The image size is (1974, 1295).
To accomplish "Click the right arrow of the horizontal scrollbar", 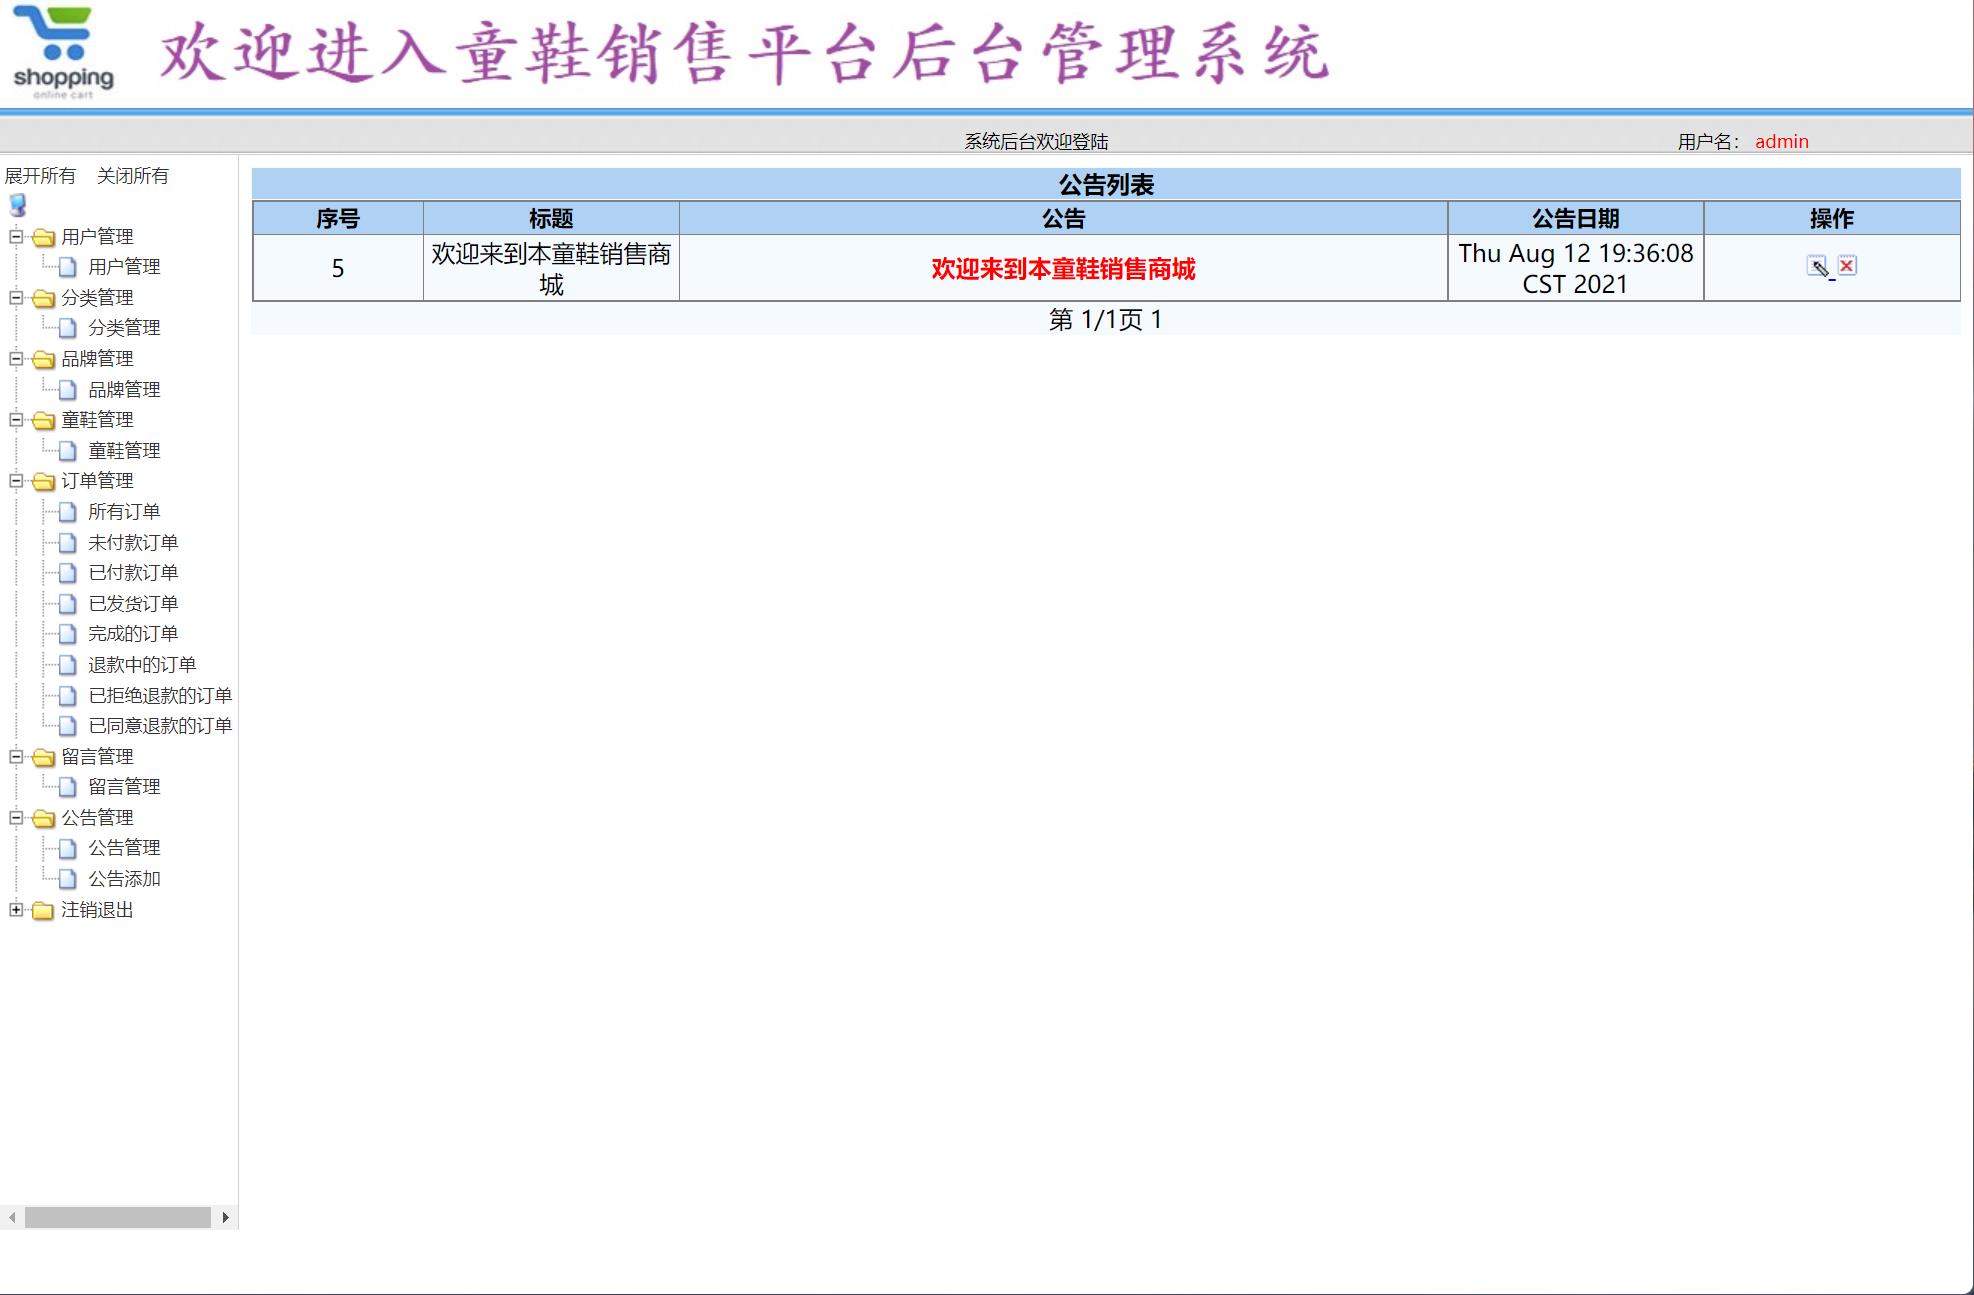I will coord(226,1217).
